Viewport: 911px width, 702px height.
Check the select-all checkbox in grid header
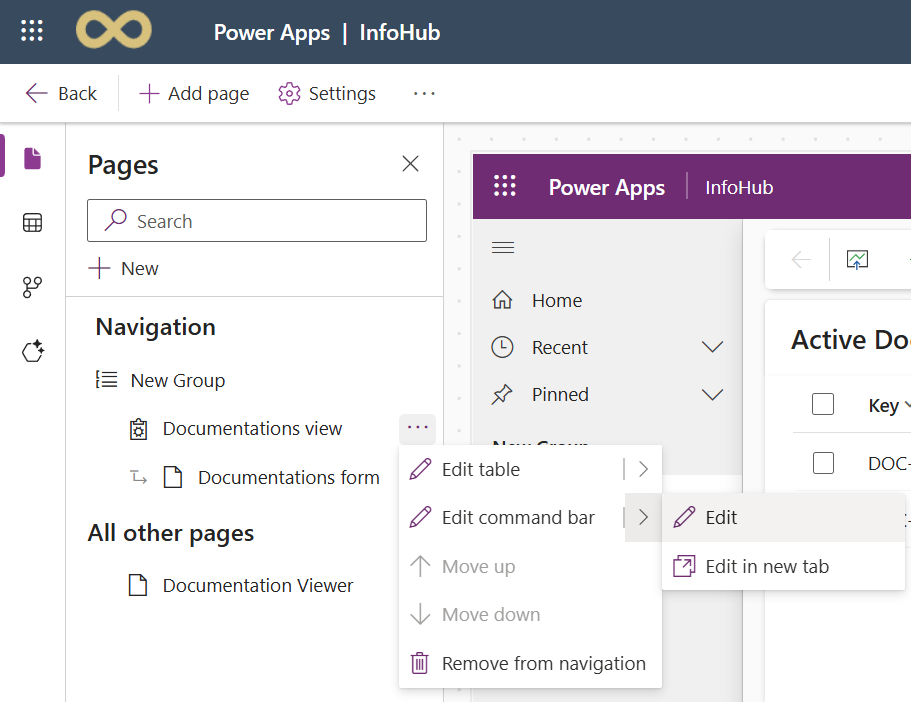(x=823, y=404)
